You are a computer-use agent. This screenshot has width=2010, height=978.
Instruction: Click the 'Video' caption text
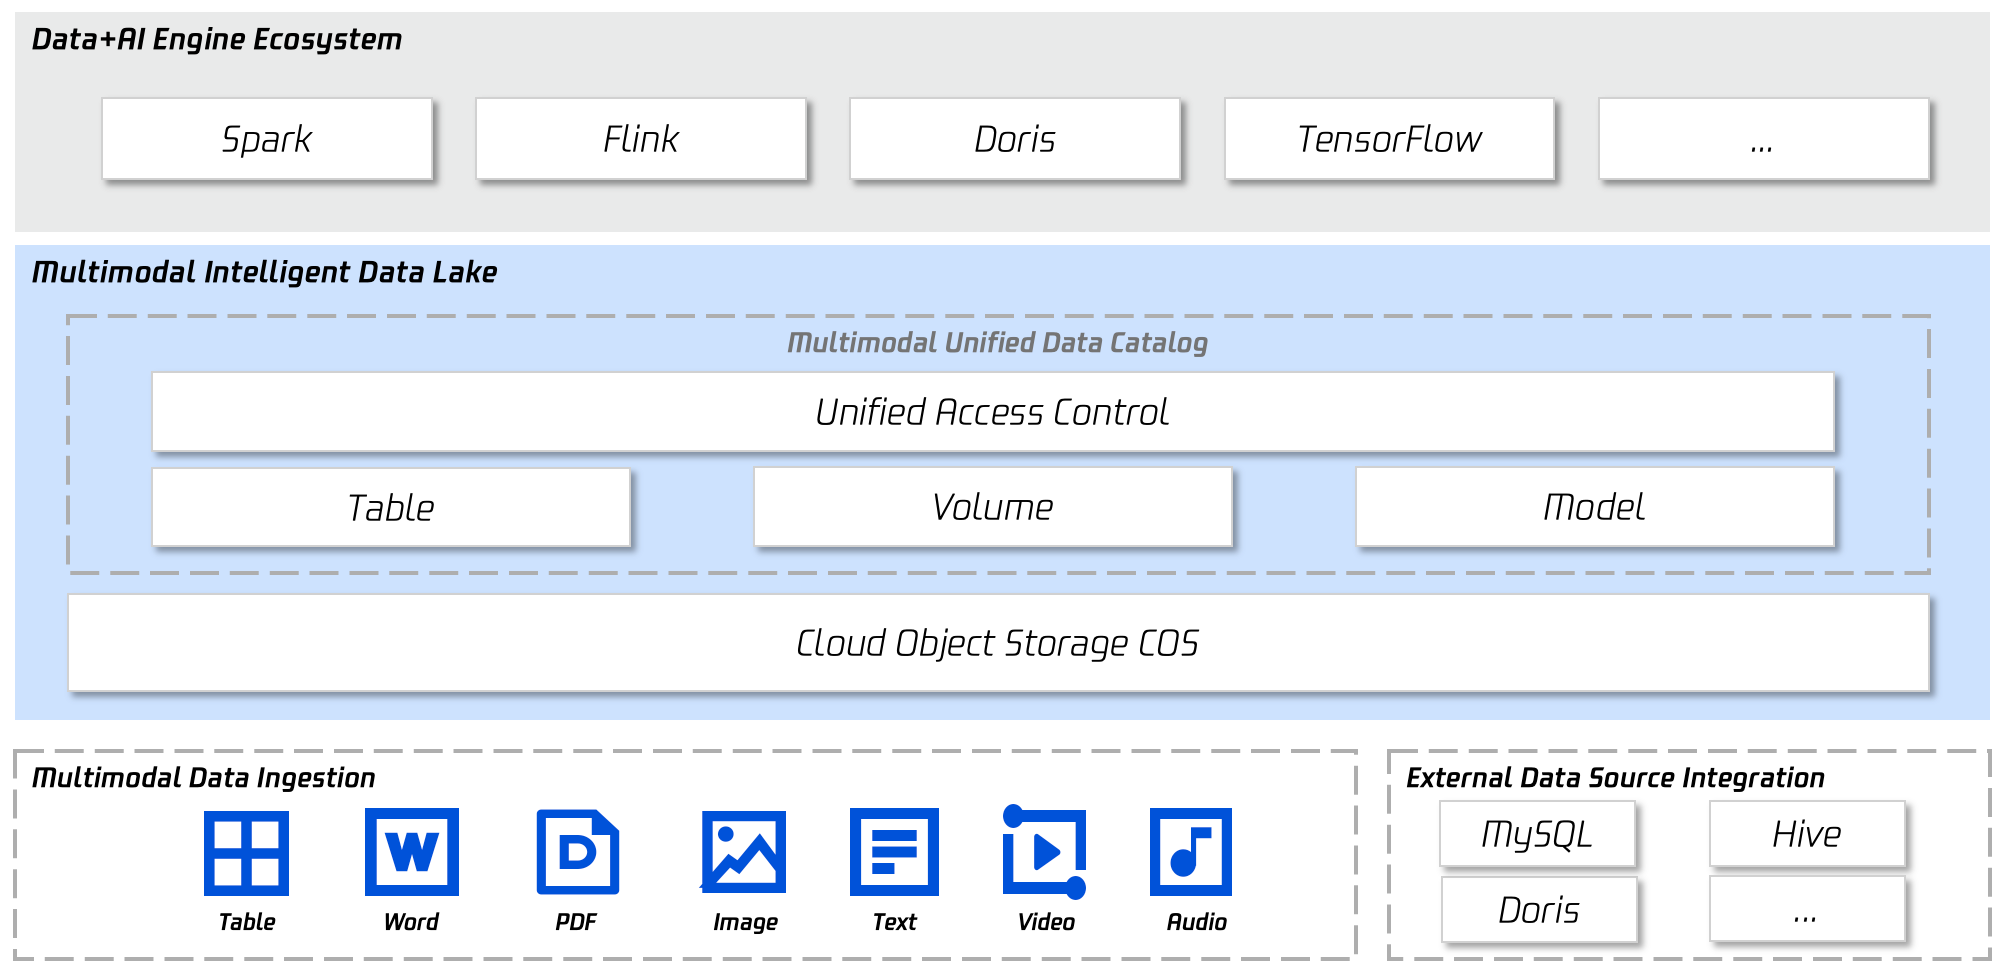(1046, 922)
